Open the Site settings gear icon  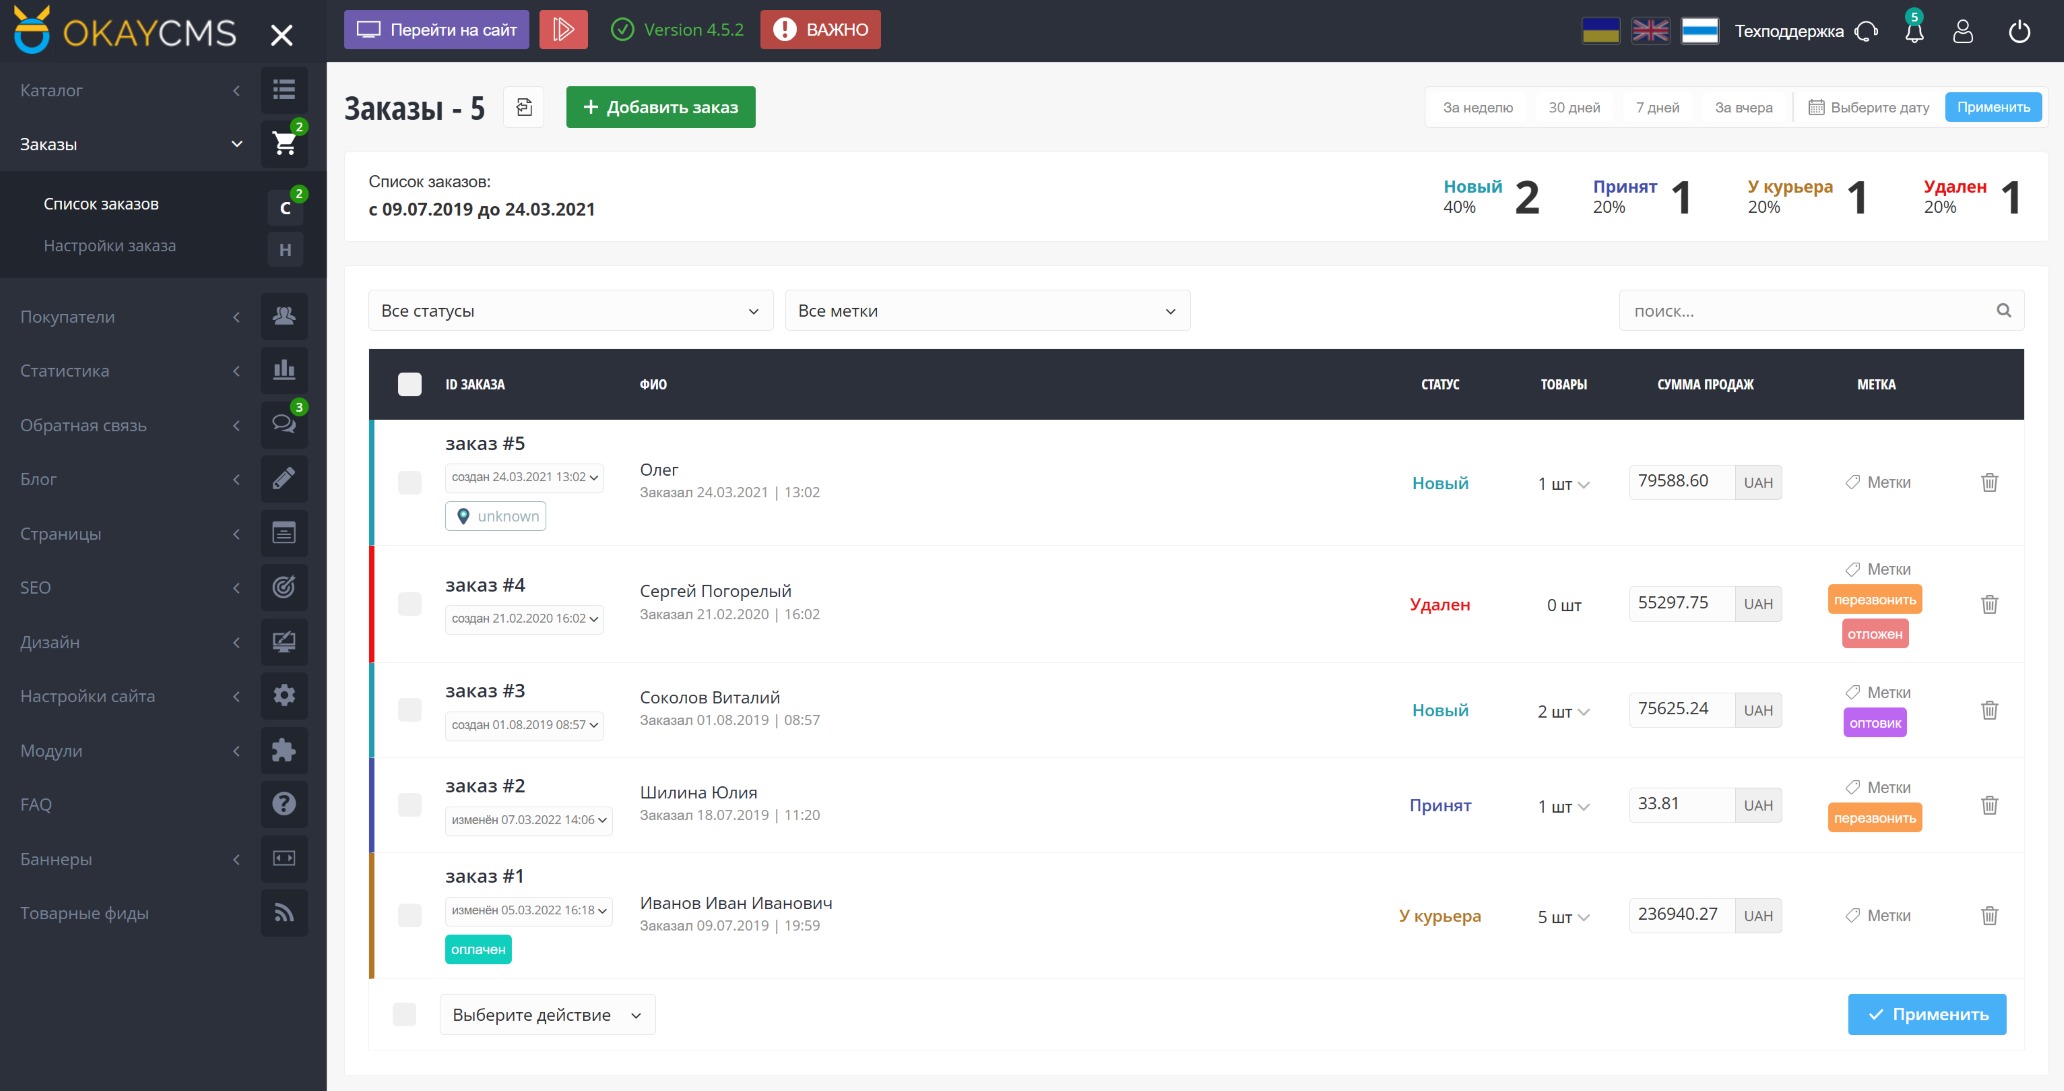(284, 695)
